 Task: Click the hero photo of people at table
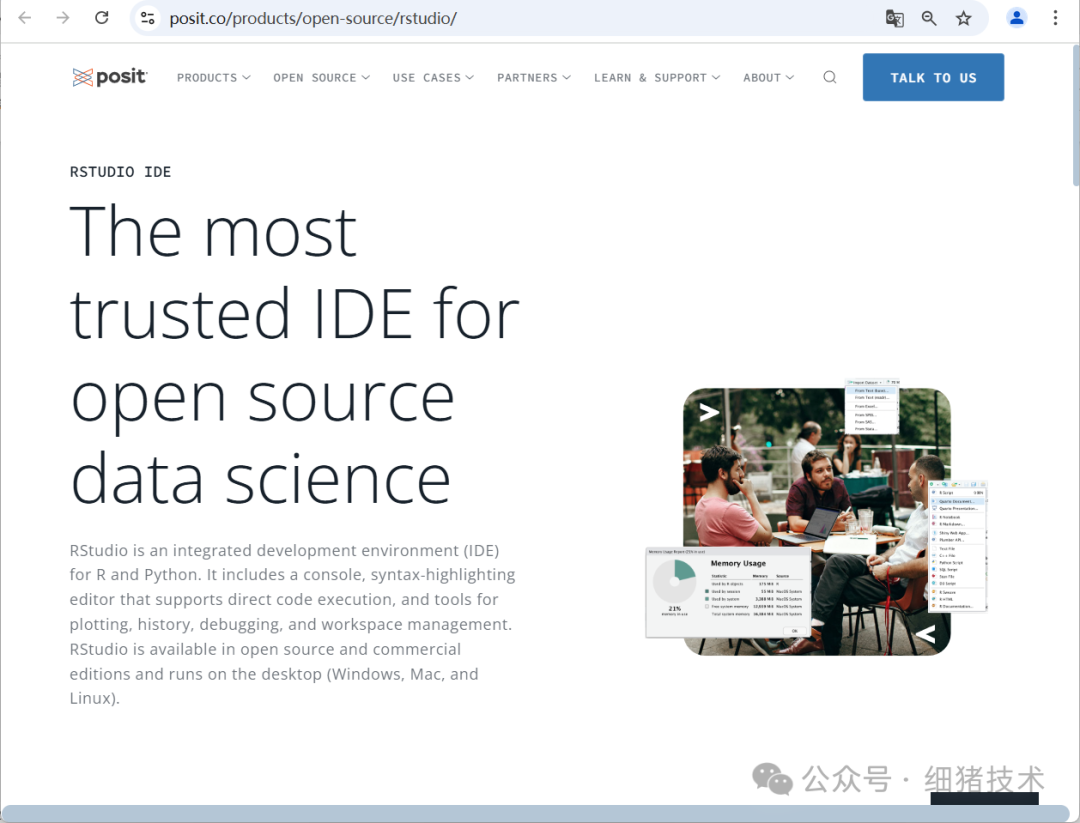(x=816, y=521)
